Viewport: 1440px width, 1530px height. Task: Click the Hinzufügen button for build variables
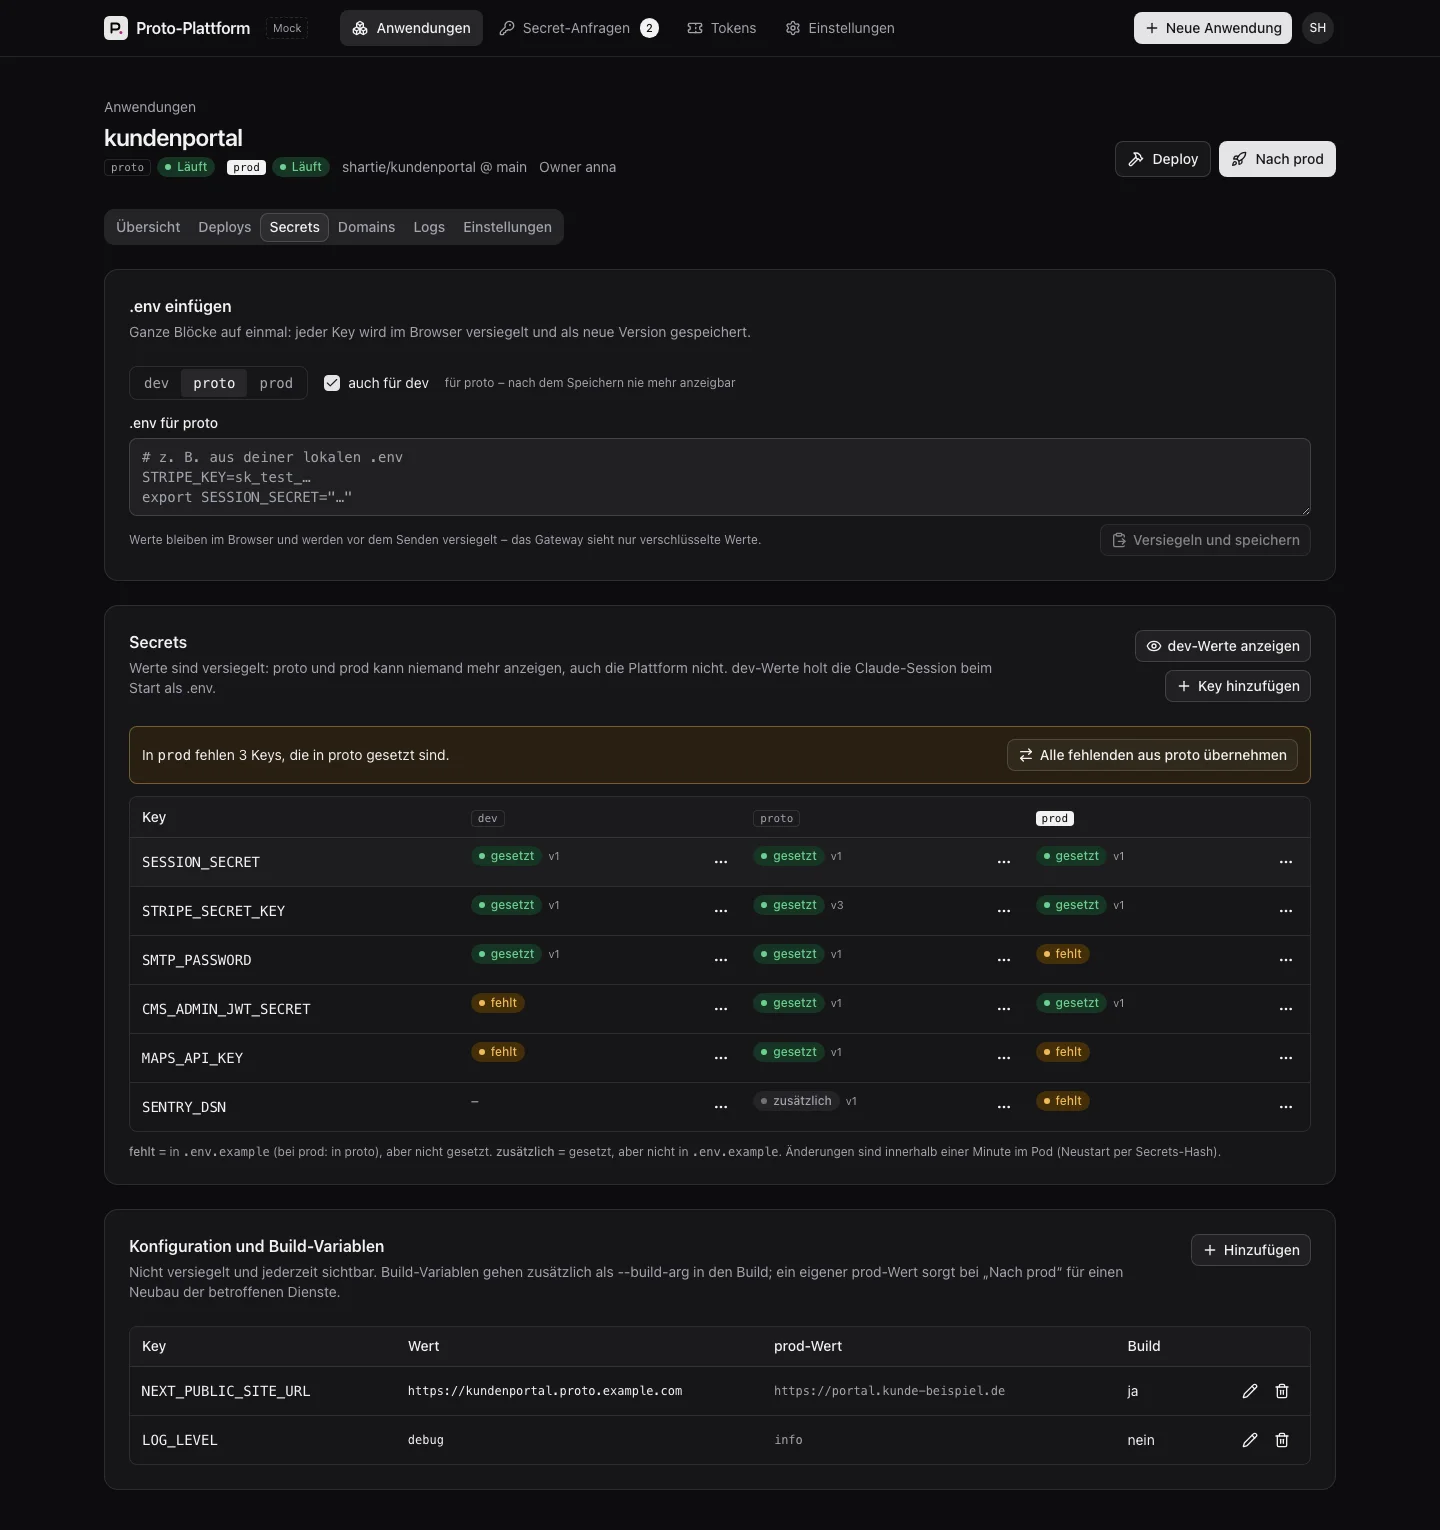coord(1251,1250)
